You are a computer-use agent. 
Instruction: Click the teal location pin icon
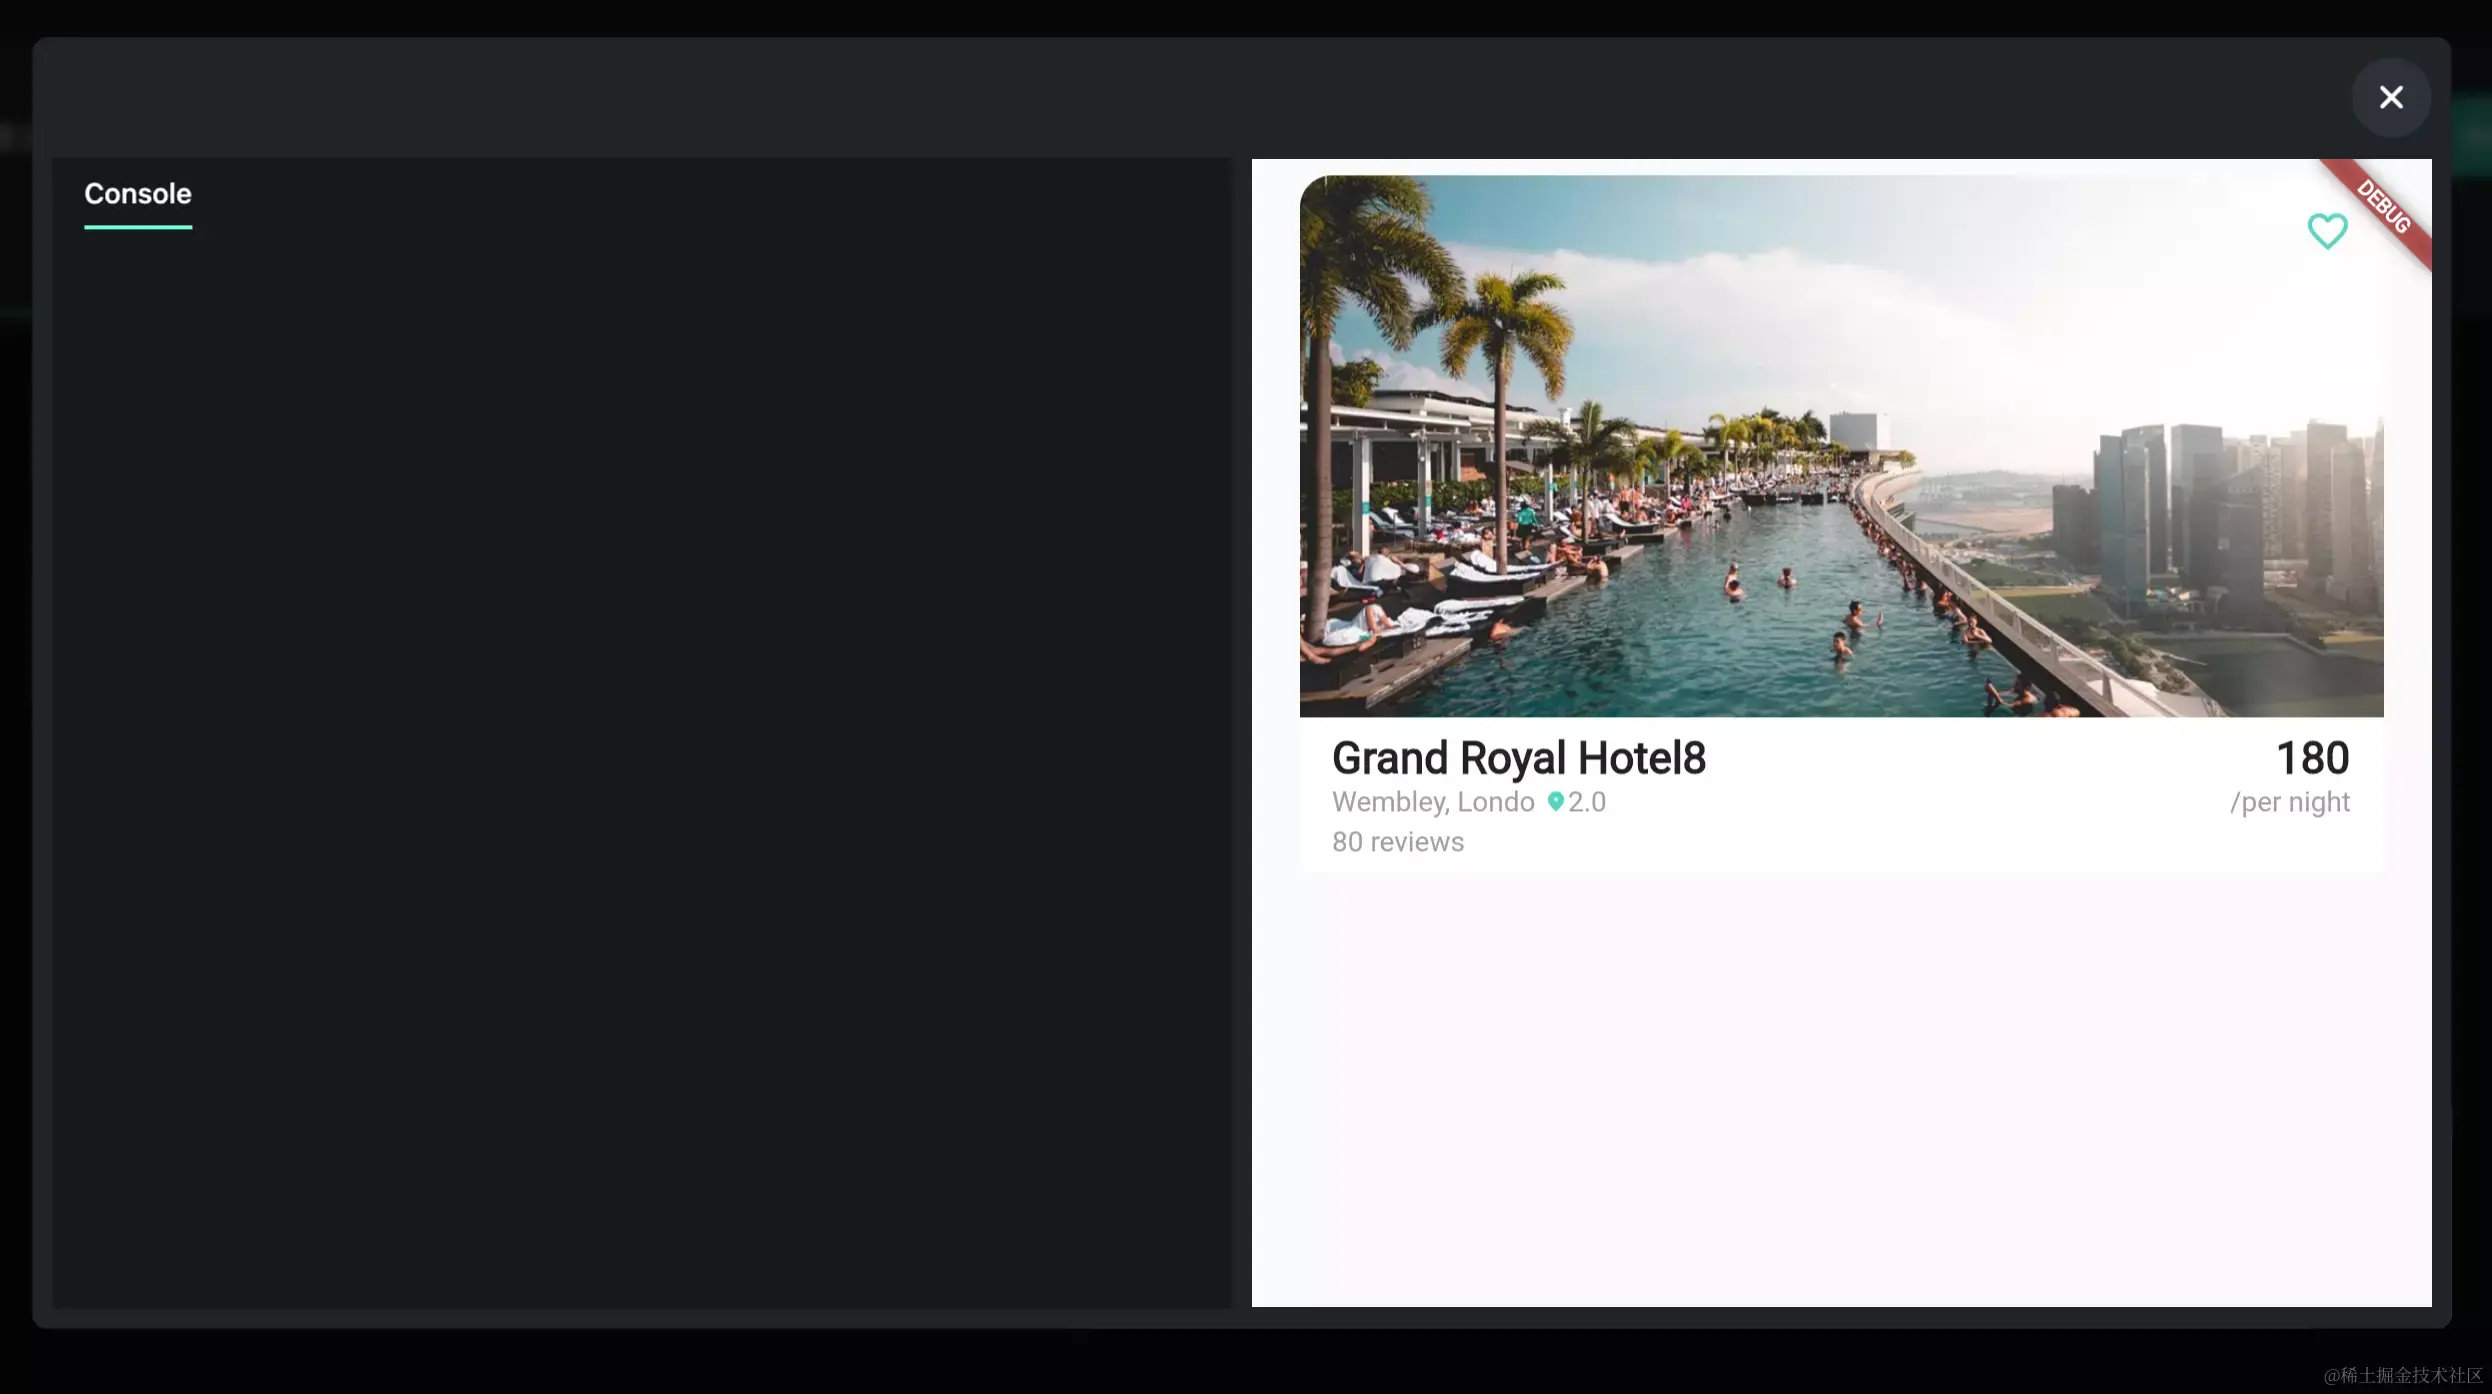point(1555,801)
